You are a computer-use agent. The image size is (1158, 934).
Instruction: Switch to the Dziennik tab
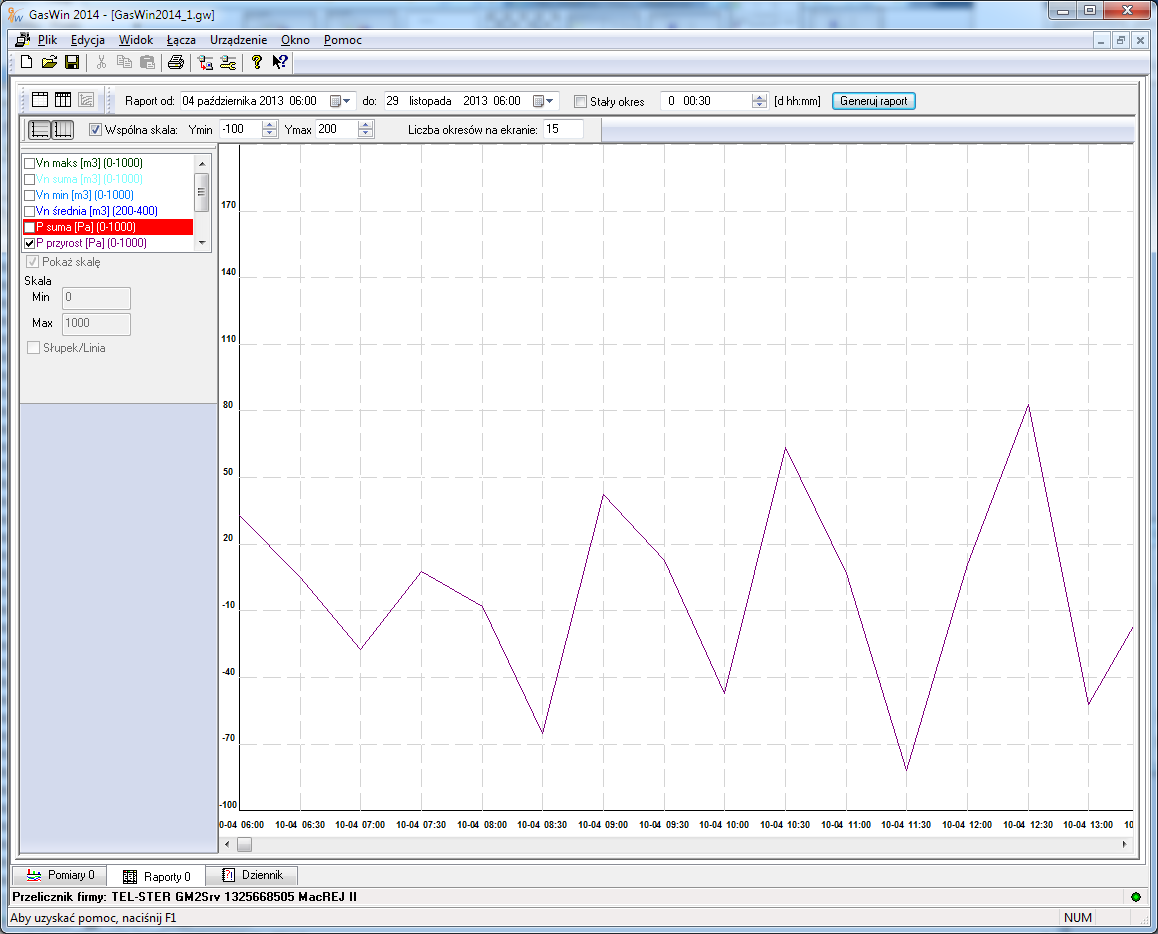[x=252, y=876]
